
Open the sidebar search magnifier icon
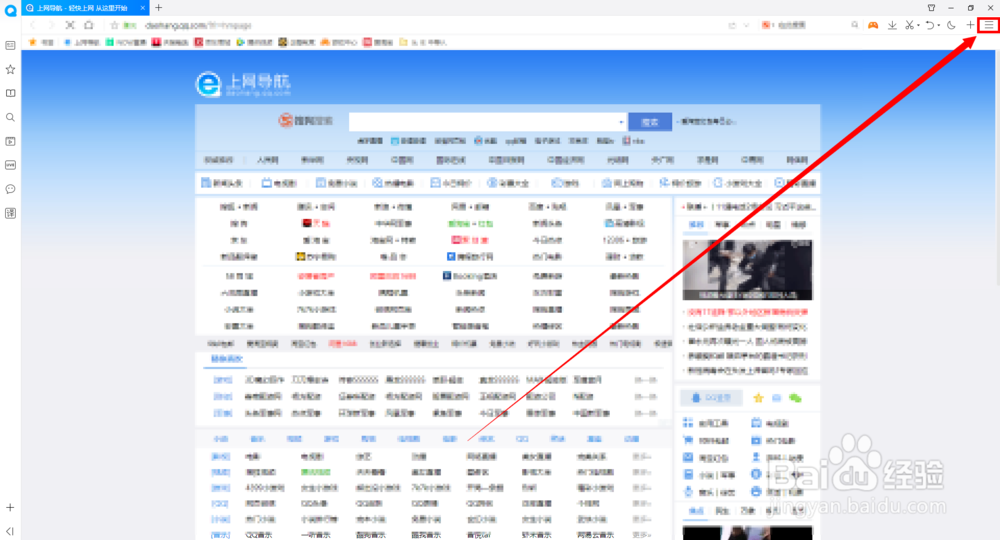(x=10, y=117)
